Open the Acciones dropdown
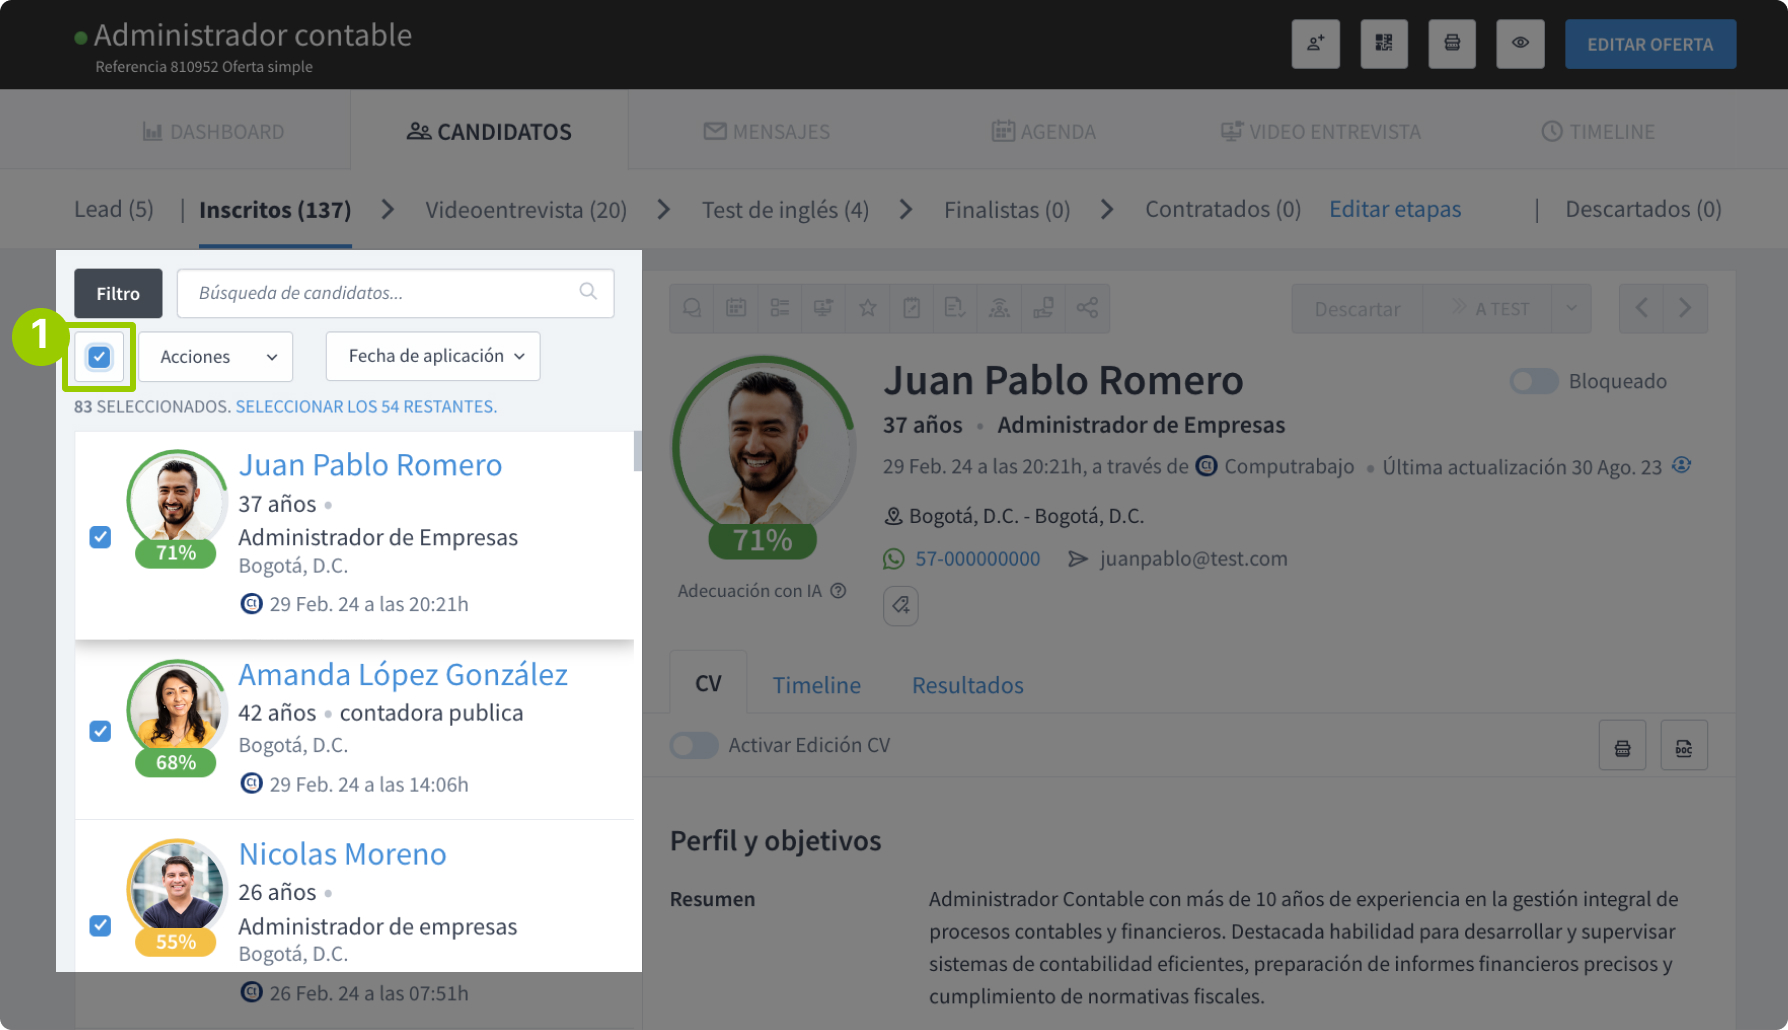1788x1030 pixels. (x=215, y=356)
